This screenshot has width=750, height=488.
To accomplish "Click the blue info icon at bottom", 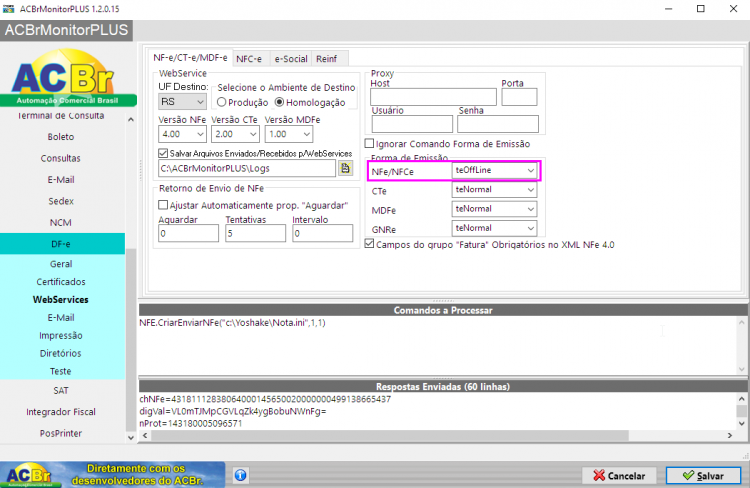I will 241,475.
